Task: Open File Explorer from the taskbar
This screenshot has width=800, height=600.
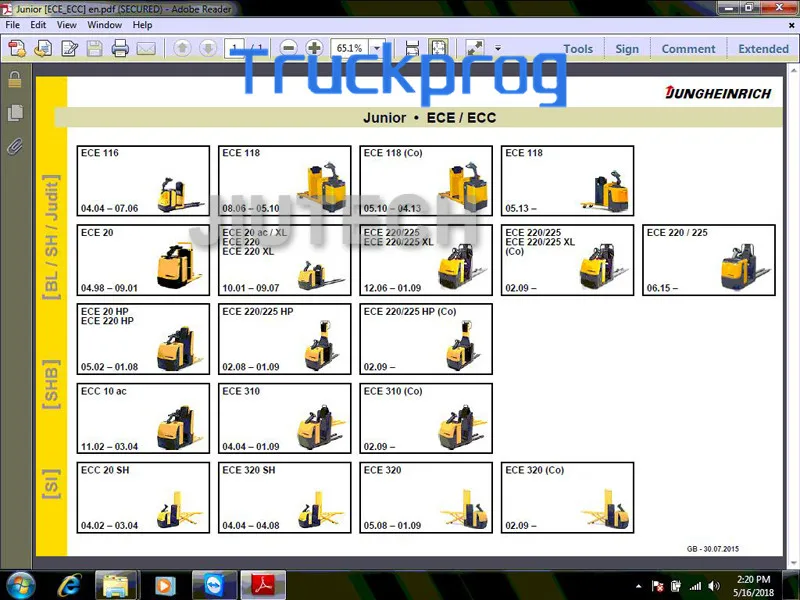Action: pyautogui.click(x=116, y=586)
